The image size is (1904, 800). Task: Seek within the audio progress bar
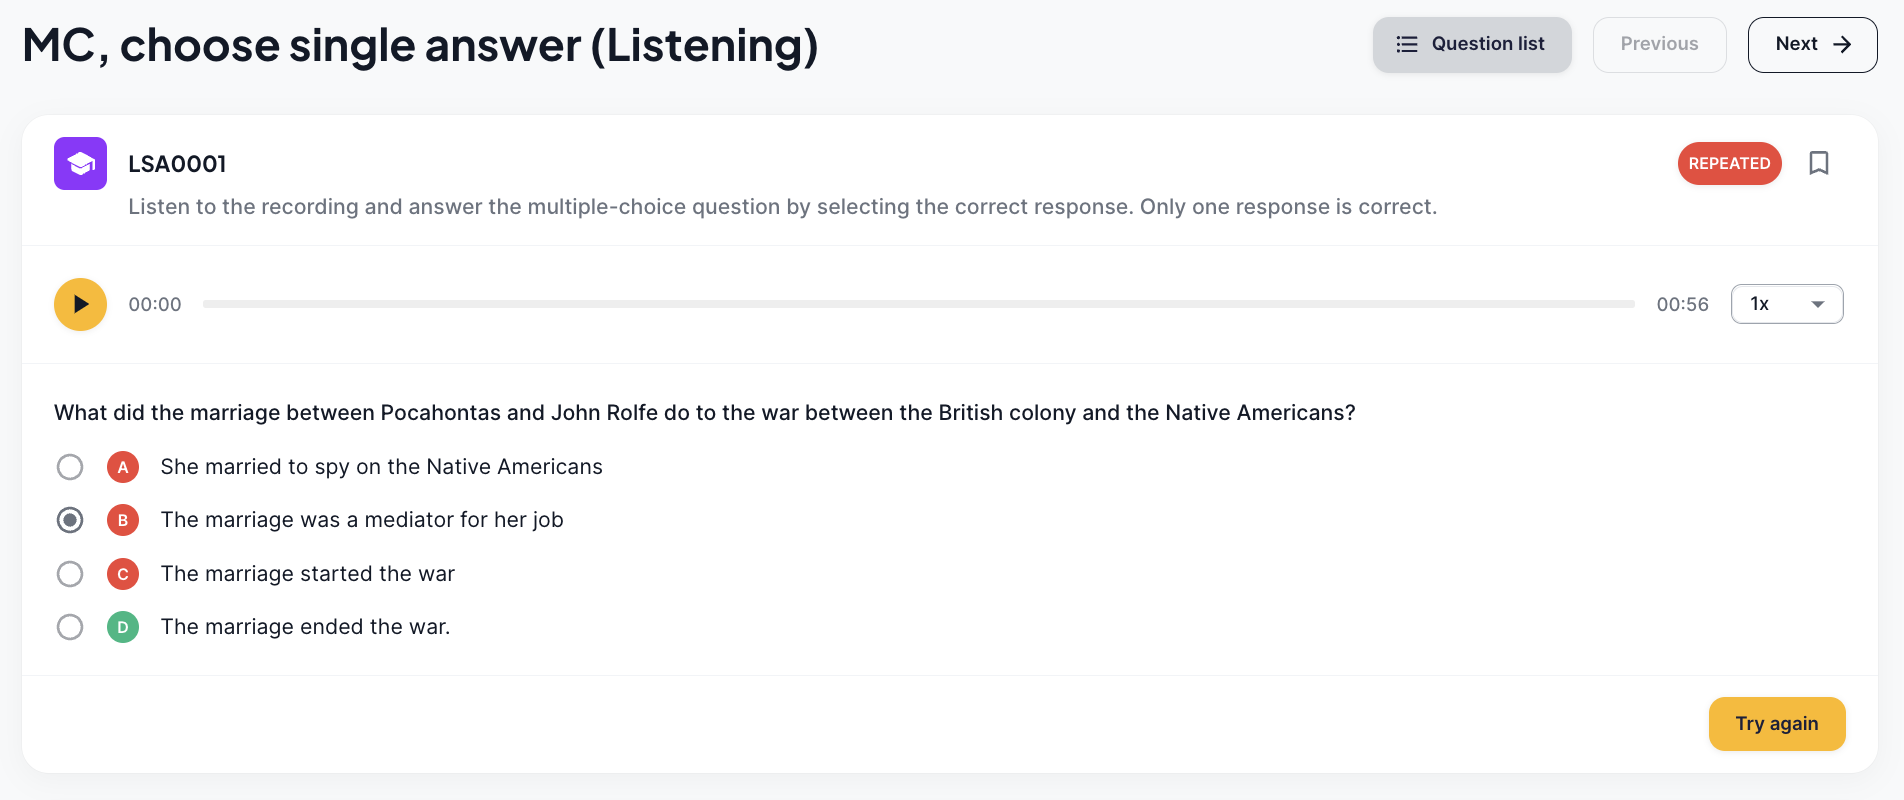pyautogui.click(x=919, y=304)
